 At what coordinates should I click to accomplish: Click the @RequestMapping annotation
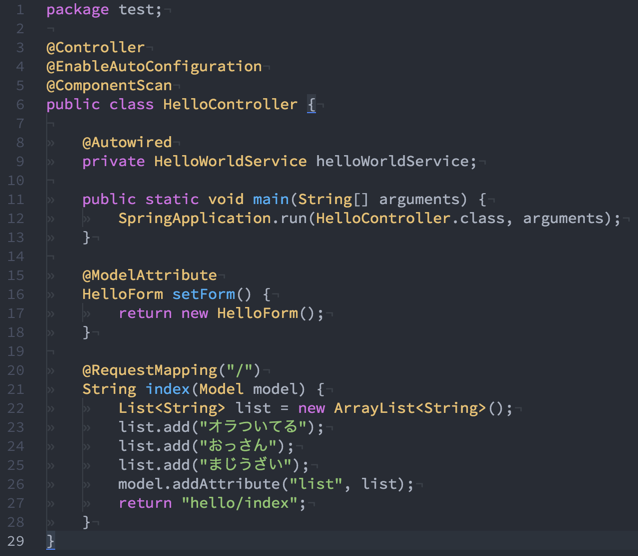tap(149, 371)
